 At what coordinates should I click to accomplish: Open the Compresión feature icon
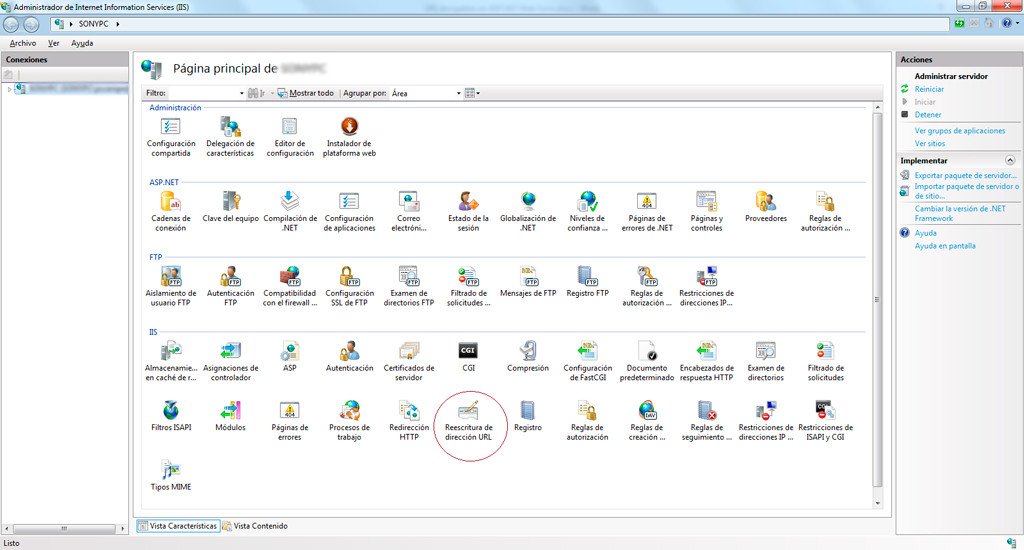point(528,351)
